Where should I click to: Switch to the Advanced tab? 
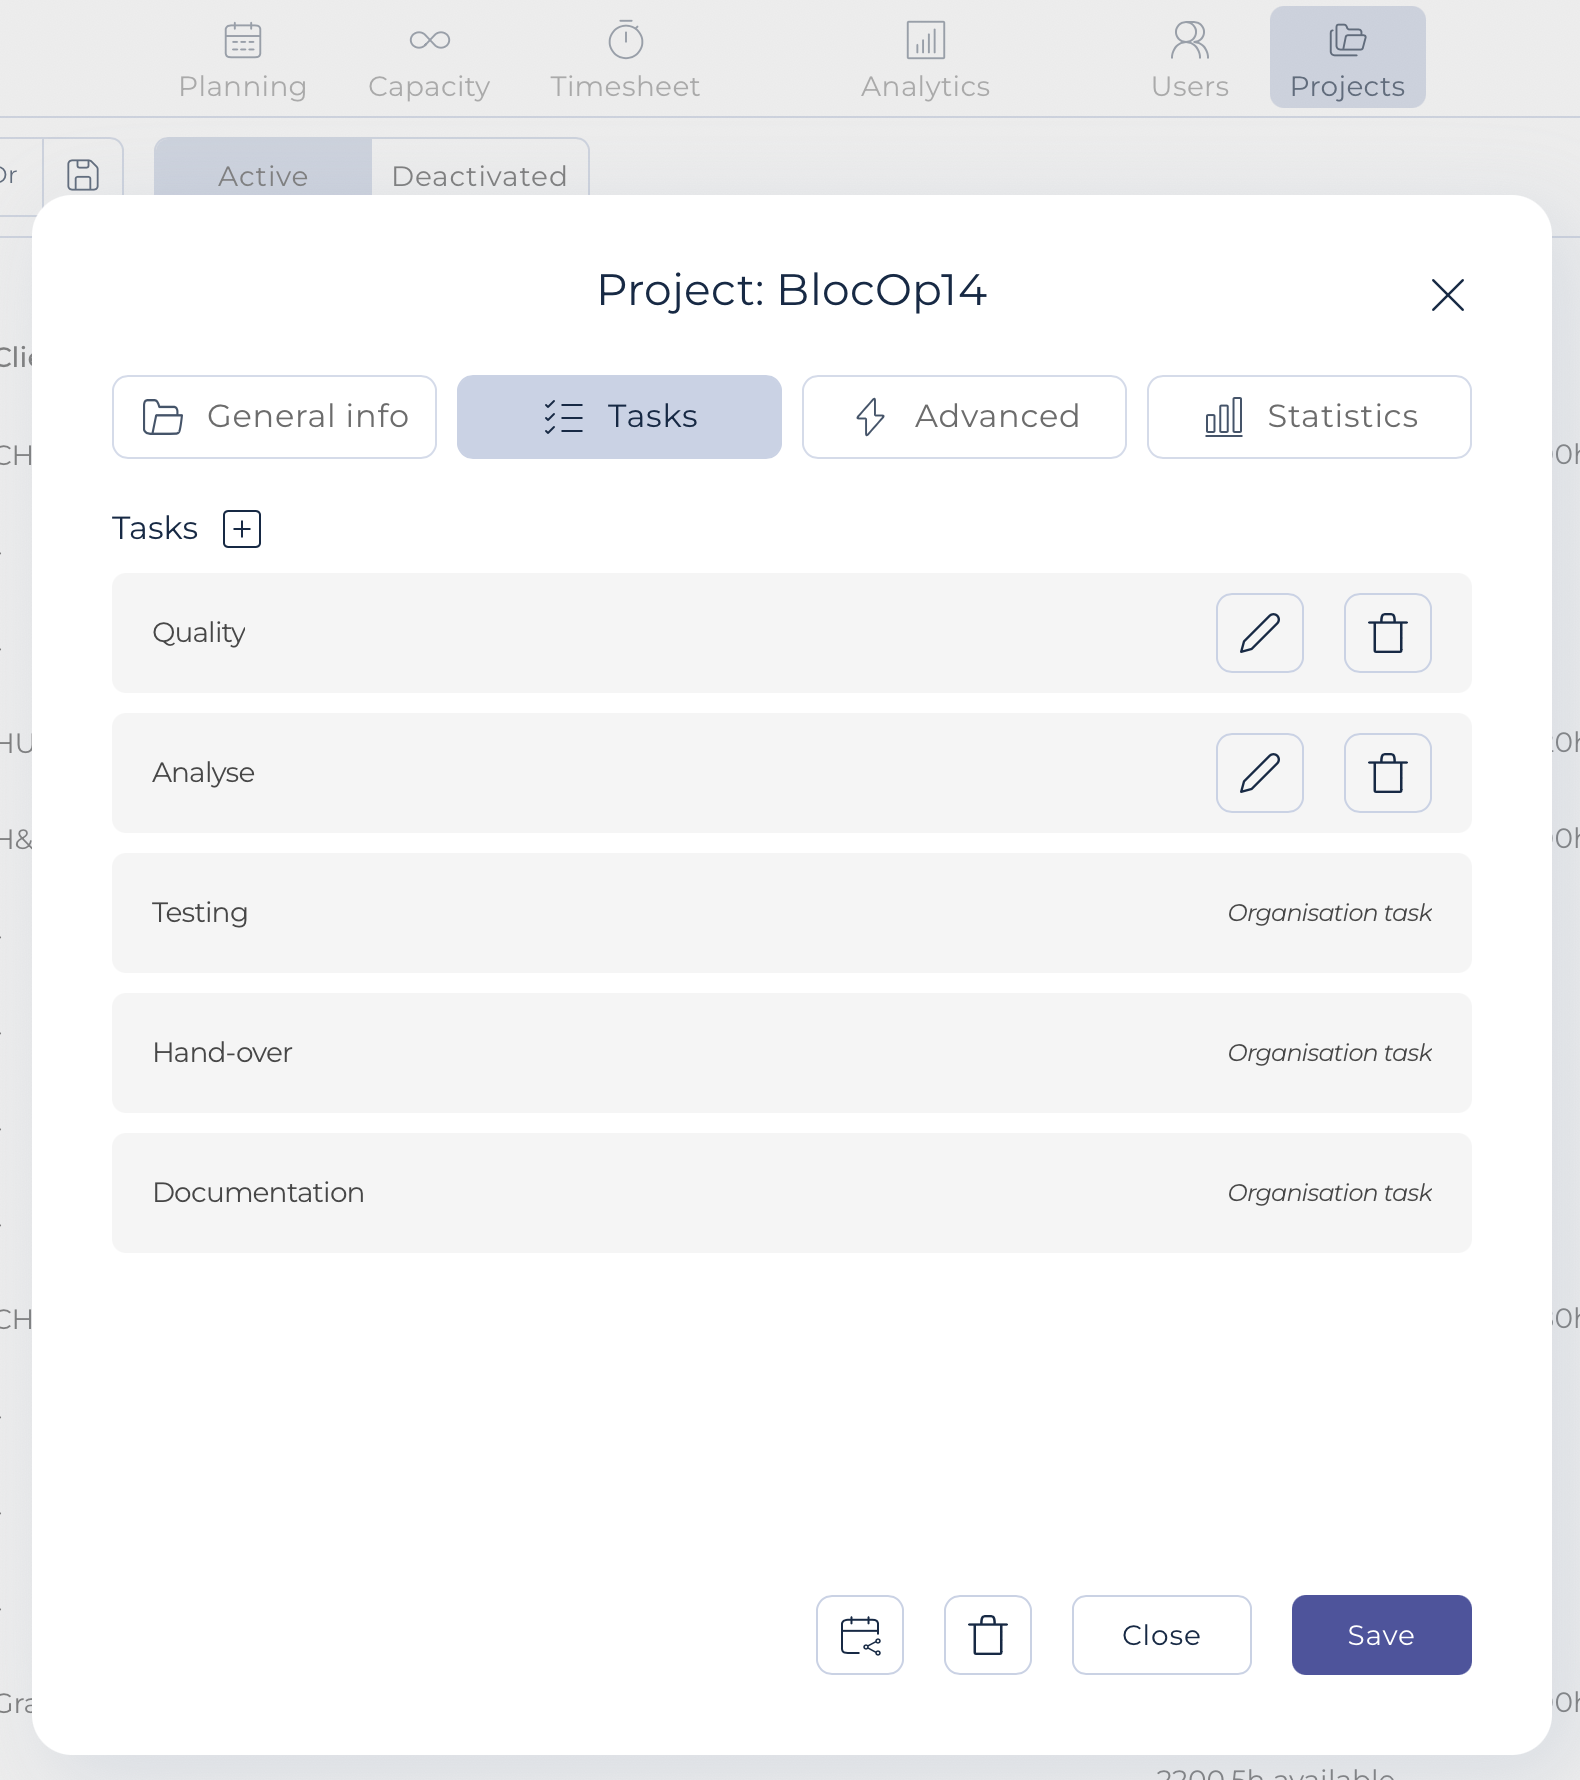(964, 417)
